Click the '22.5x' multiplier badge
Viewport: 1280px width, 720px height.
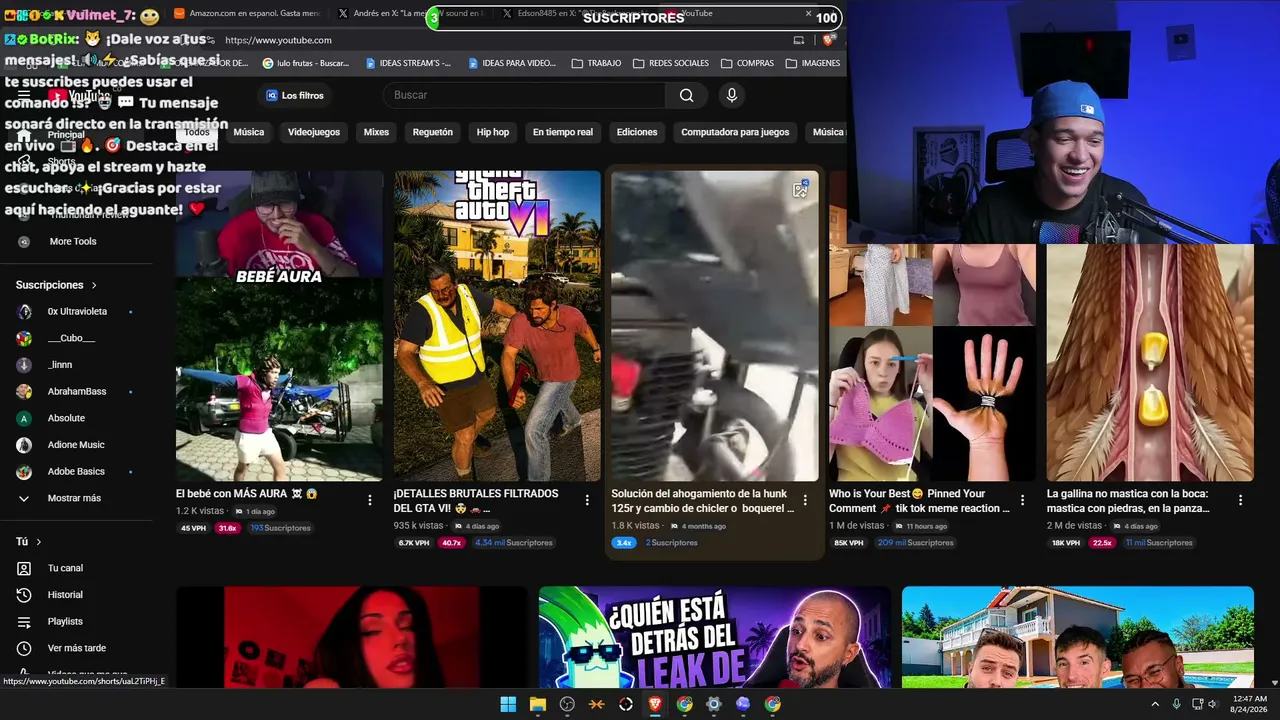(1102, 543)
